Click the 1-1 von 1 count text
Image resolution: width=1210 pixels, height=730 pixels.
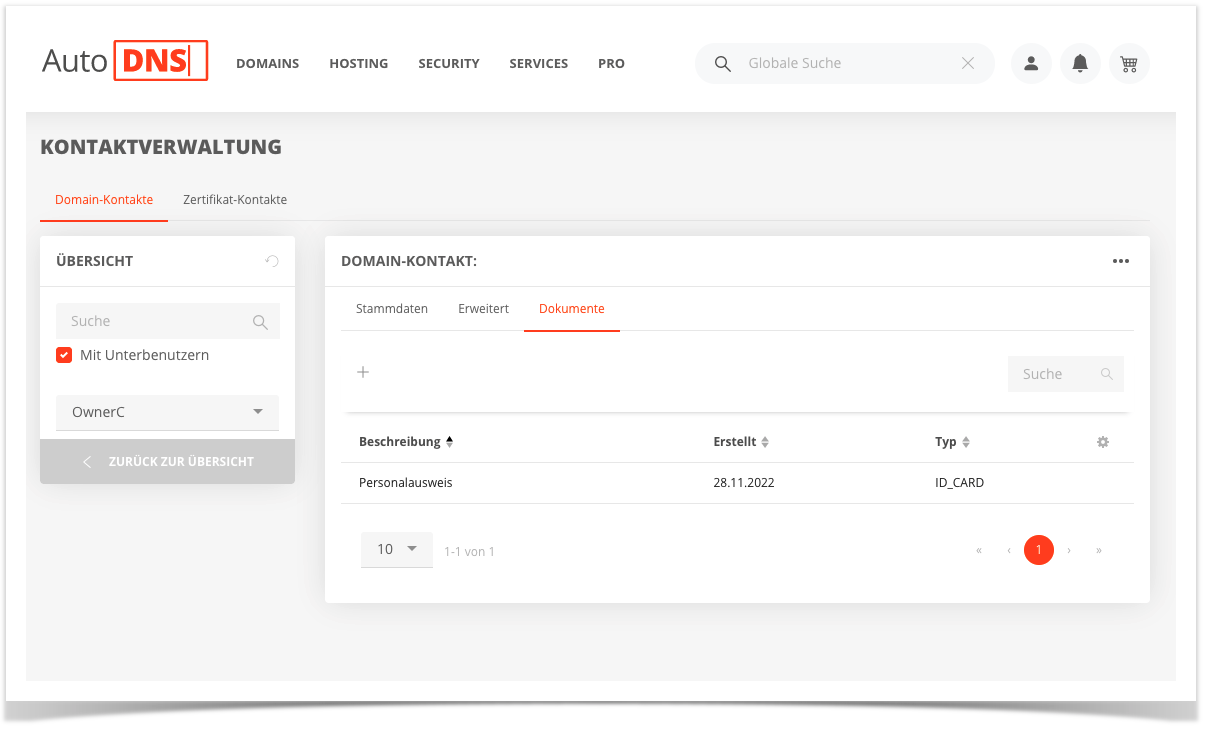(x=470, y=552)
